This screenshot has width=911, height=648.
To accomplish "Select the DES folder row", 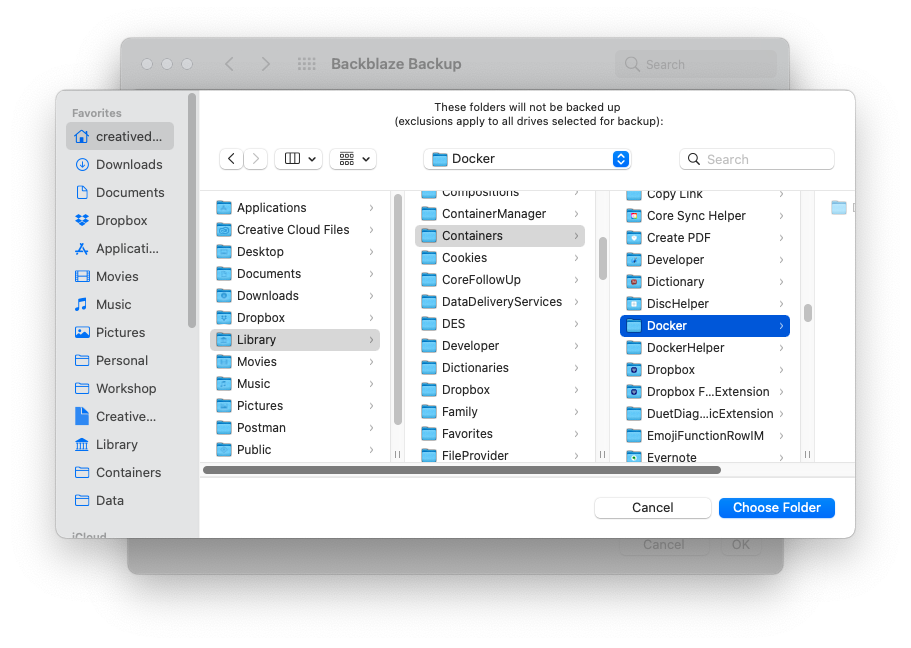I will [500, 324].
